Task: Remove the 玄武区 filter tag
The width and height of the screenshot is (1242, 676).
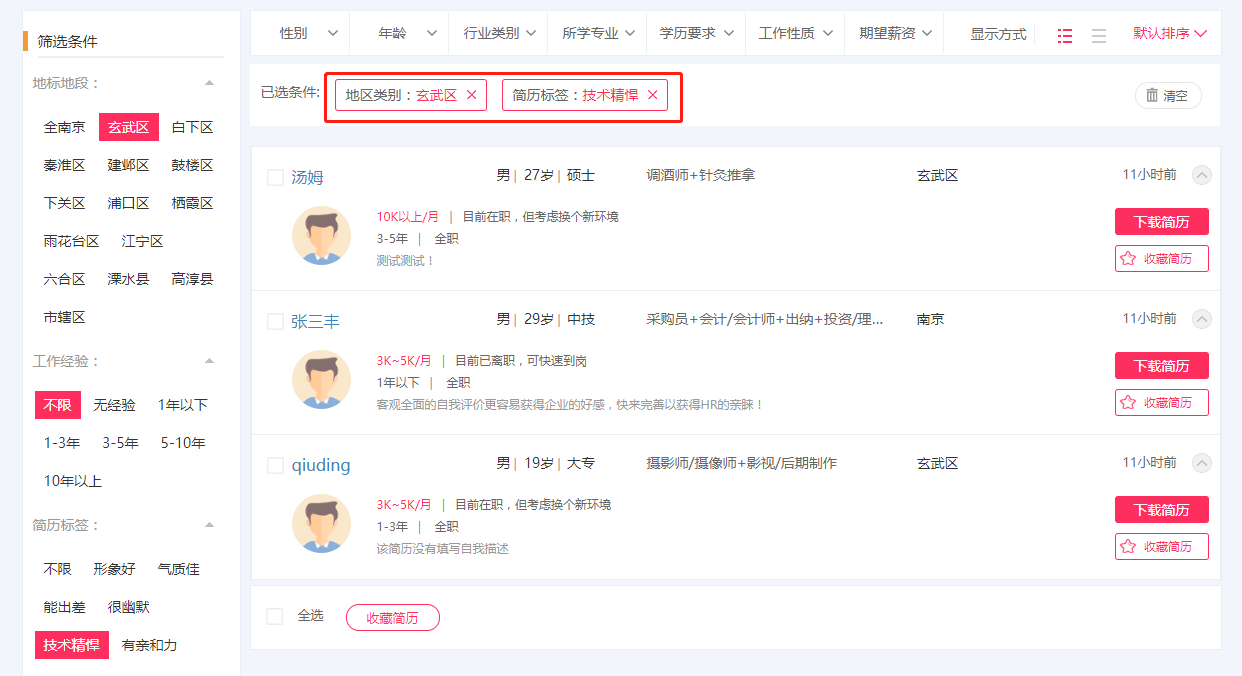Action: point(472,95)
